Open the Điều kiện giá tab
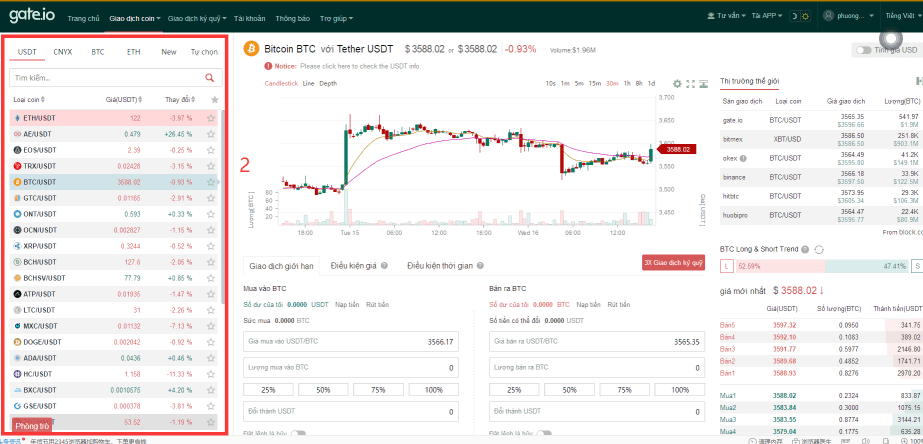 353,266
